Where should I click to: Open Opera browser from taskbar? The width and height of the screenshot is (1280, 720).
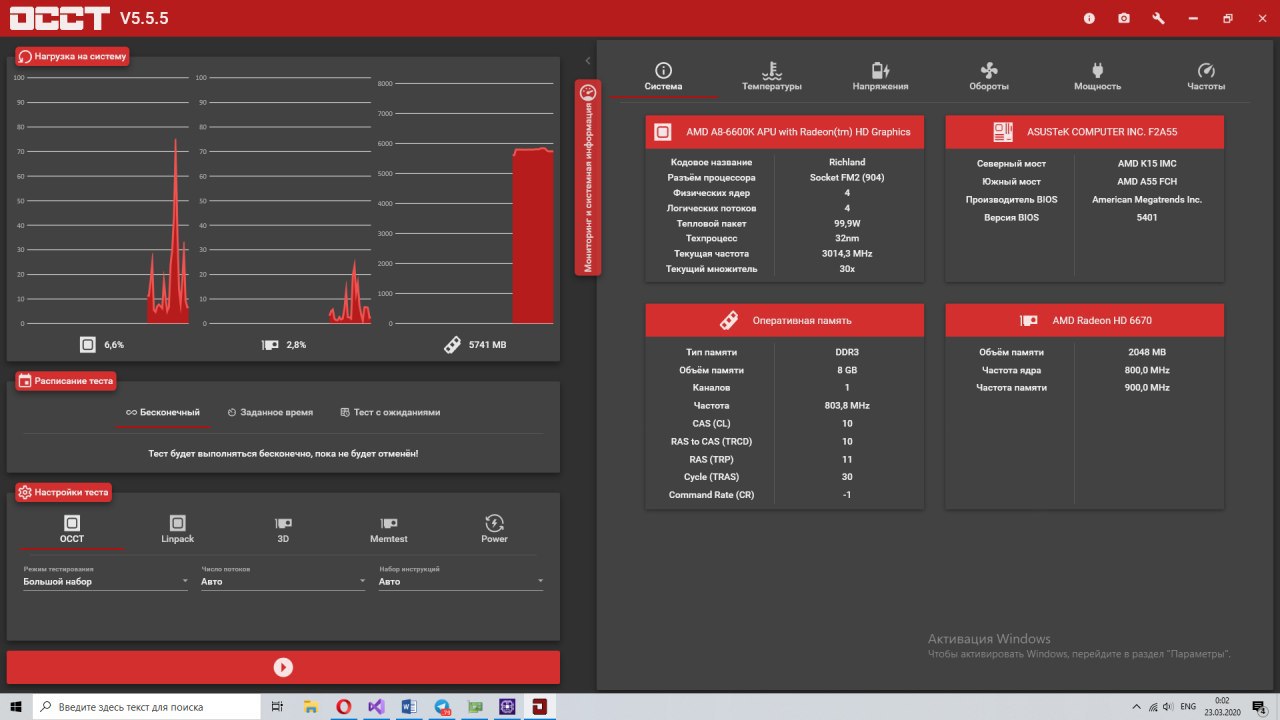343,706
